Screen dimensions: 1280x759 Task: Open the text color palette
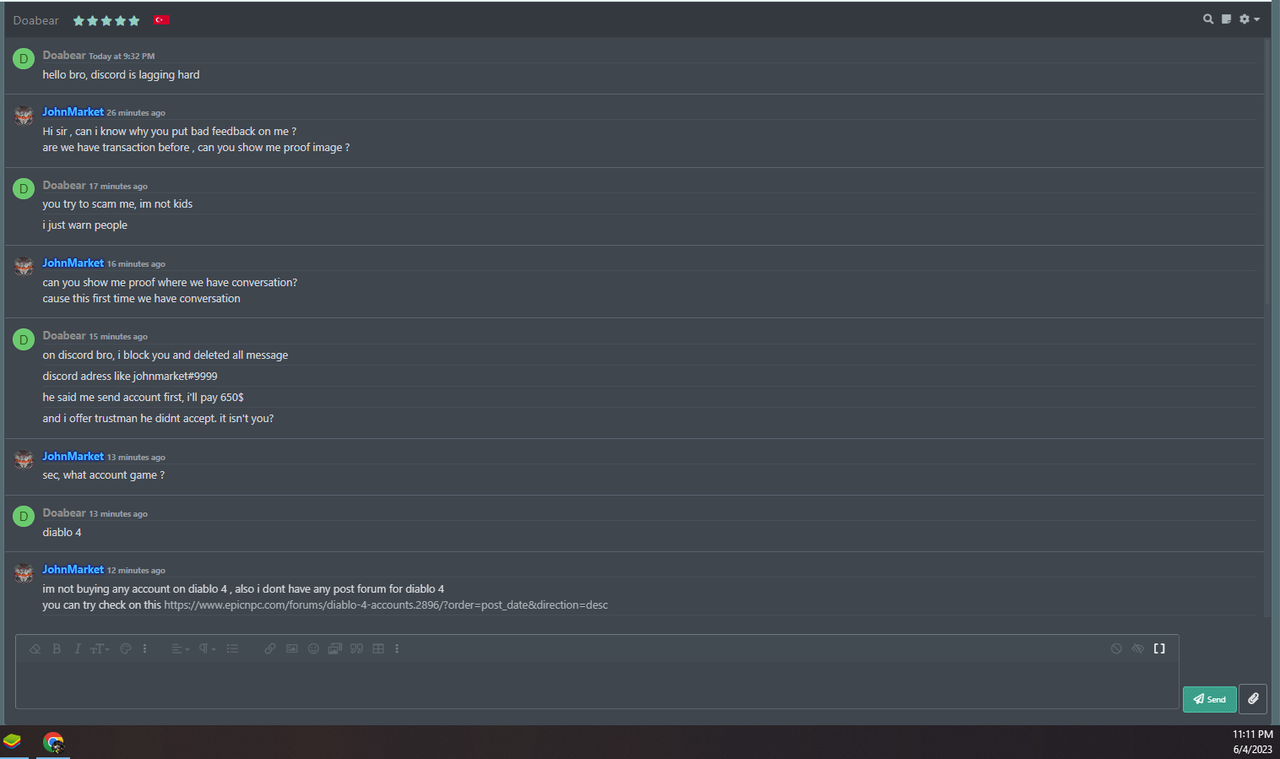126,649
